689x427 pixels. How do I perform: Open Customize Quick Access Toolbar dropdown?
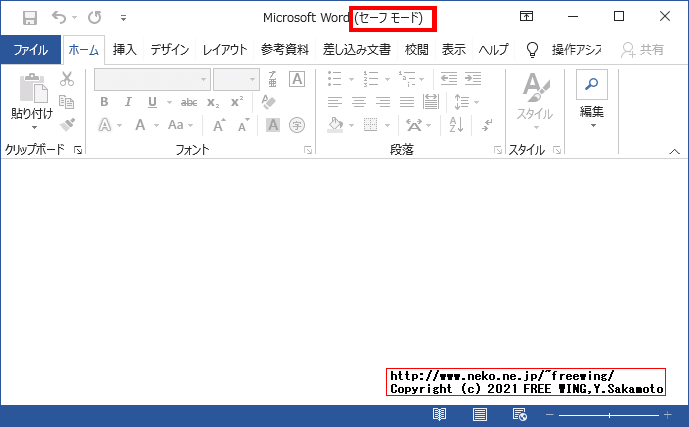[x=123, y=18]
